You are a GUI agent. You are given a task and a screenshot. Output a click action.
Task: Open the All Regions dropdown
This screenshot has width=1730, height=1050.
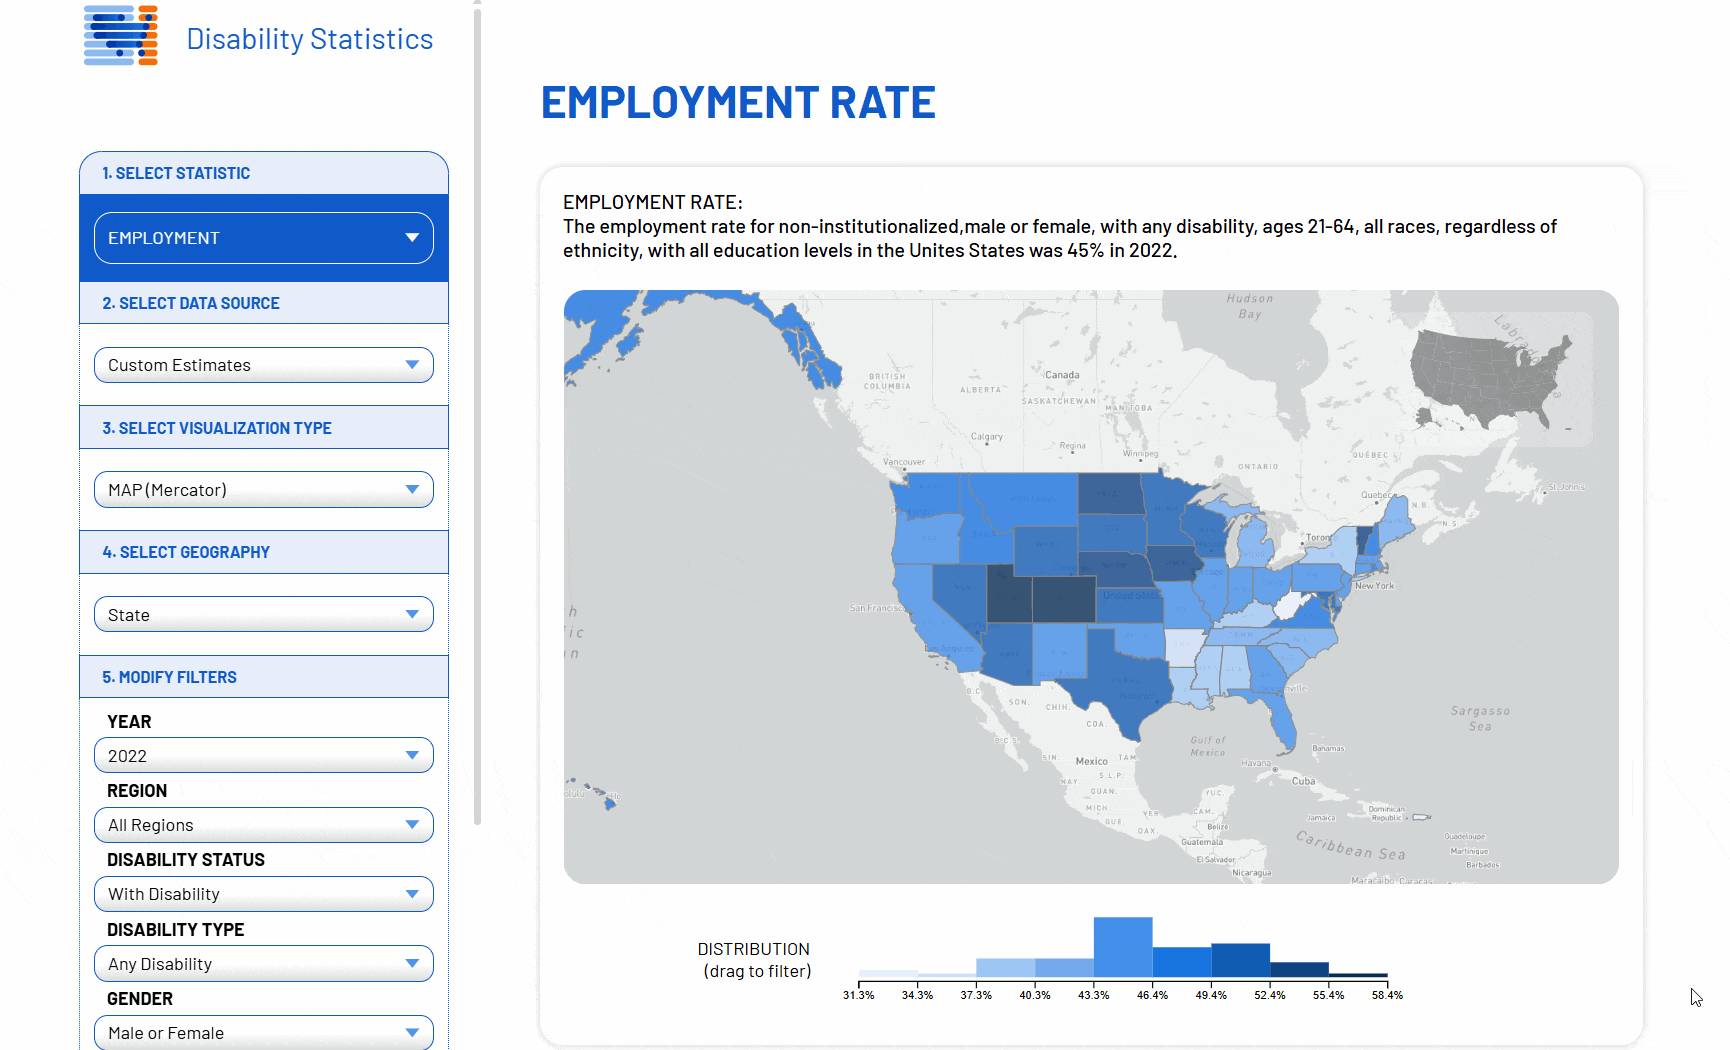pos(264,825)
